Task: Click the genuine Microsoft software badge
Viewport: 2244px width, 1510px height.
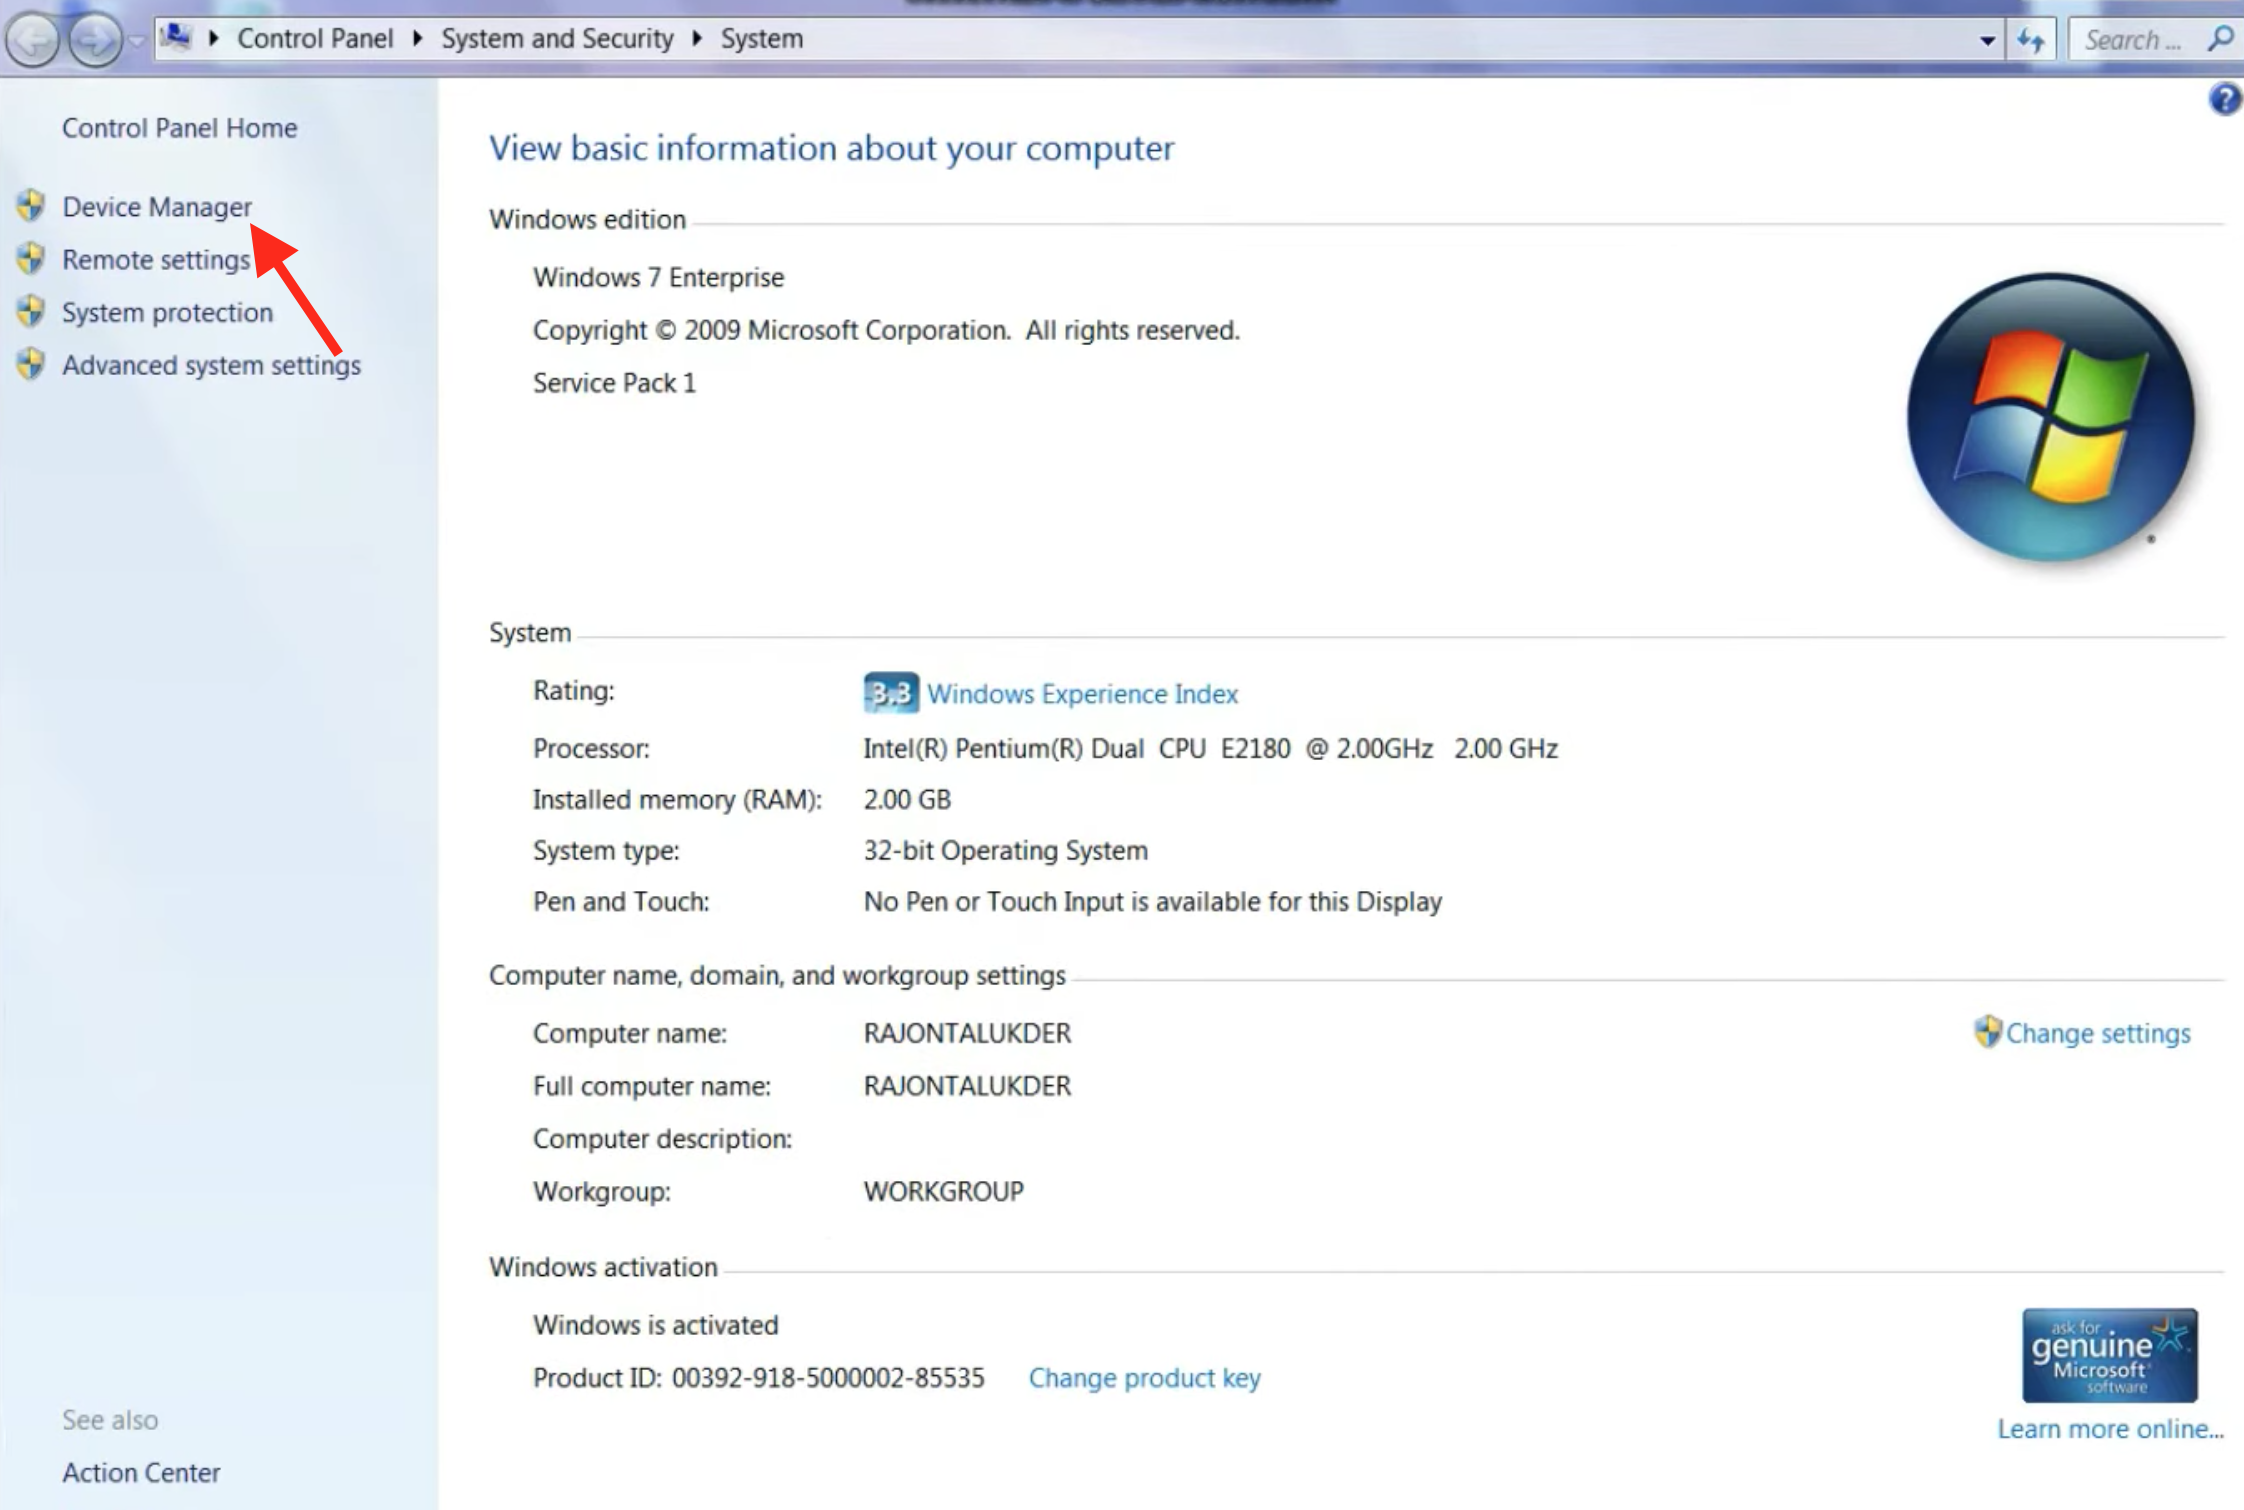Action: pyautogui.click(x=2109, y=1356)
